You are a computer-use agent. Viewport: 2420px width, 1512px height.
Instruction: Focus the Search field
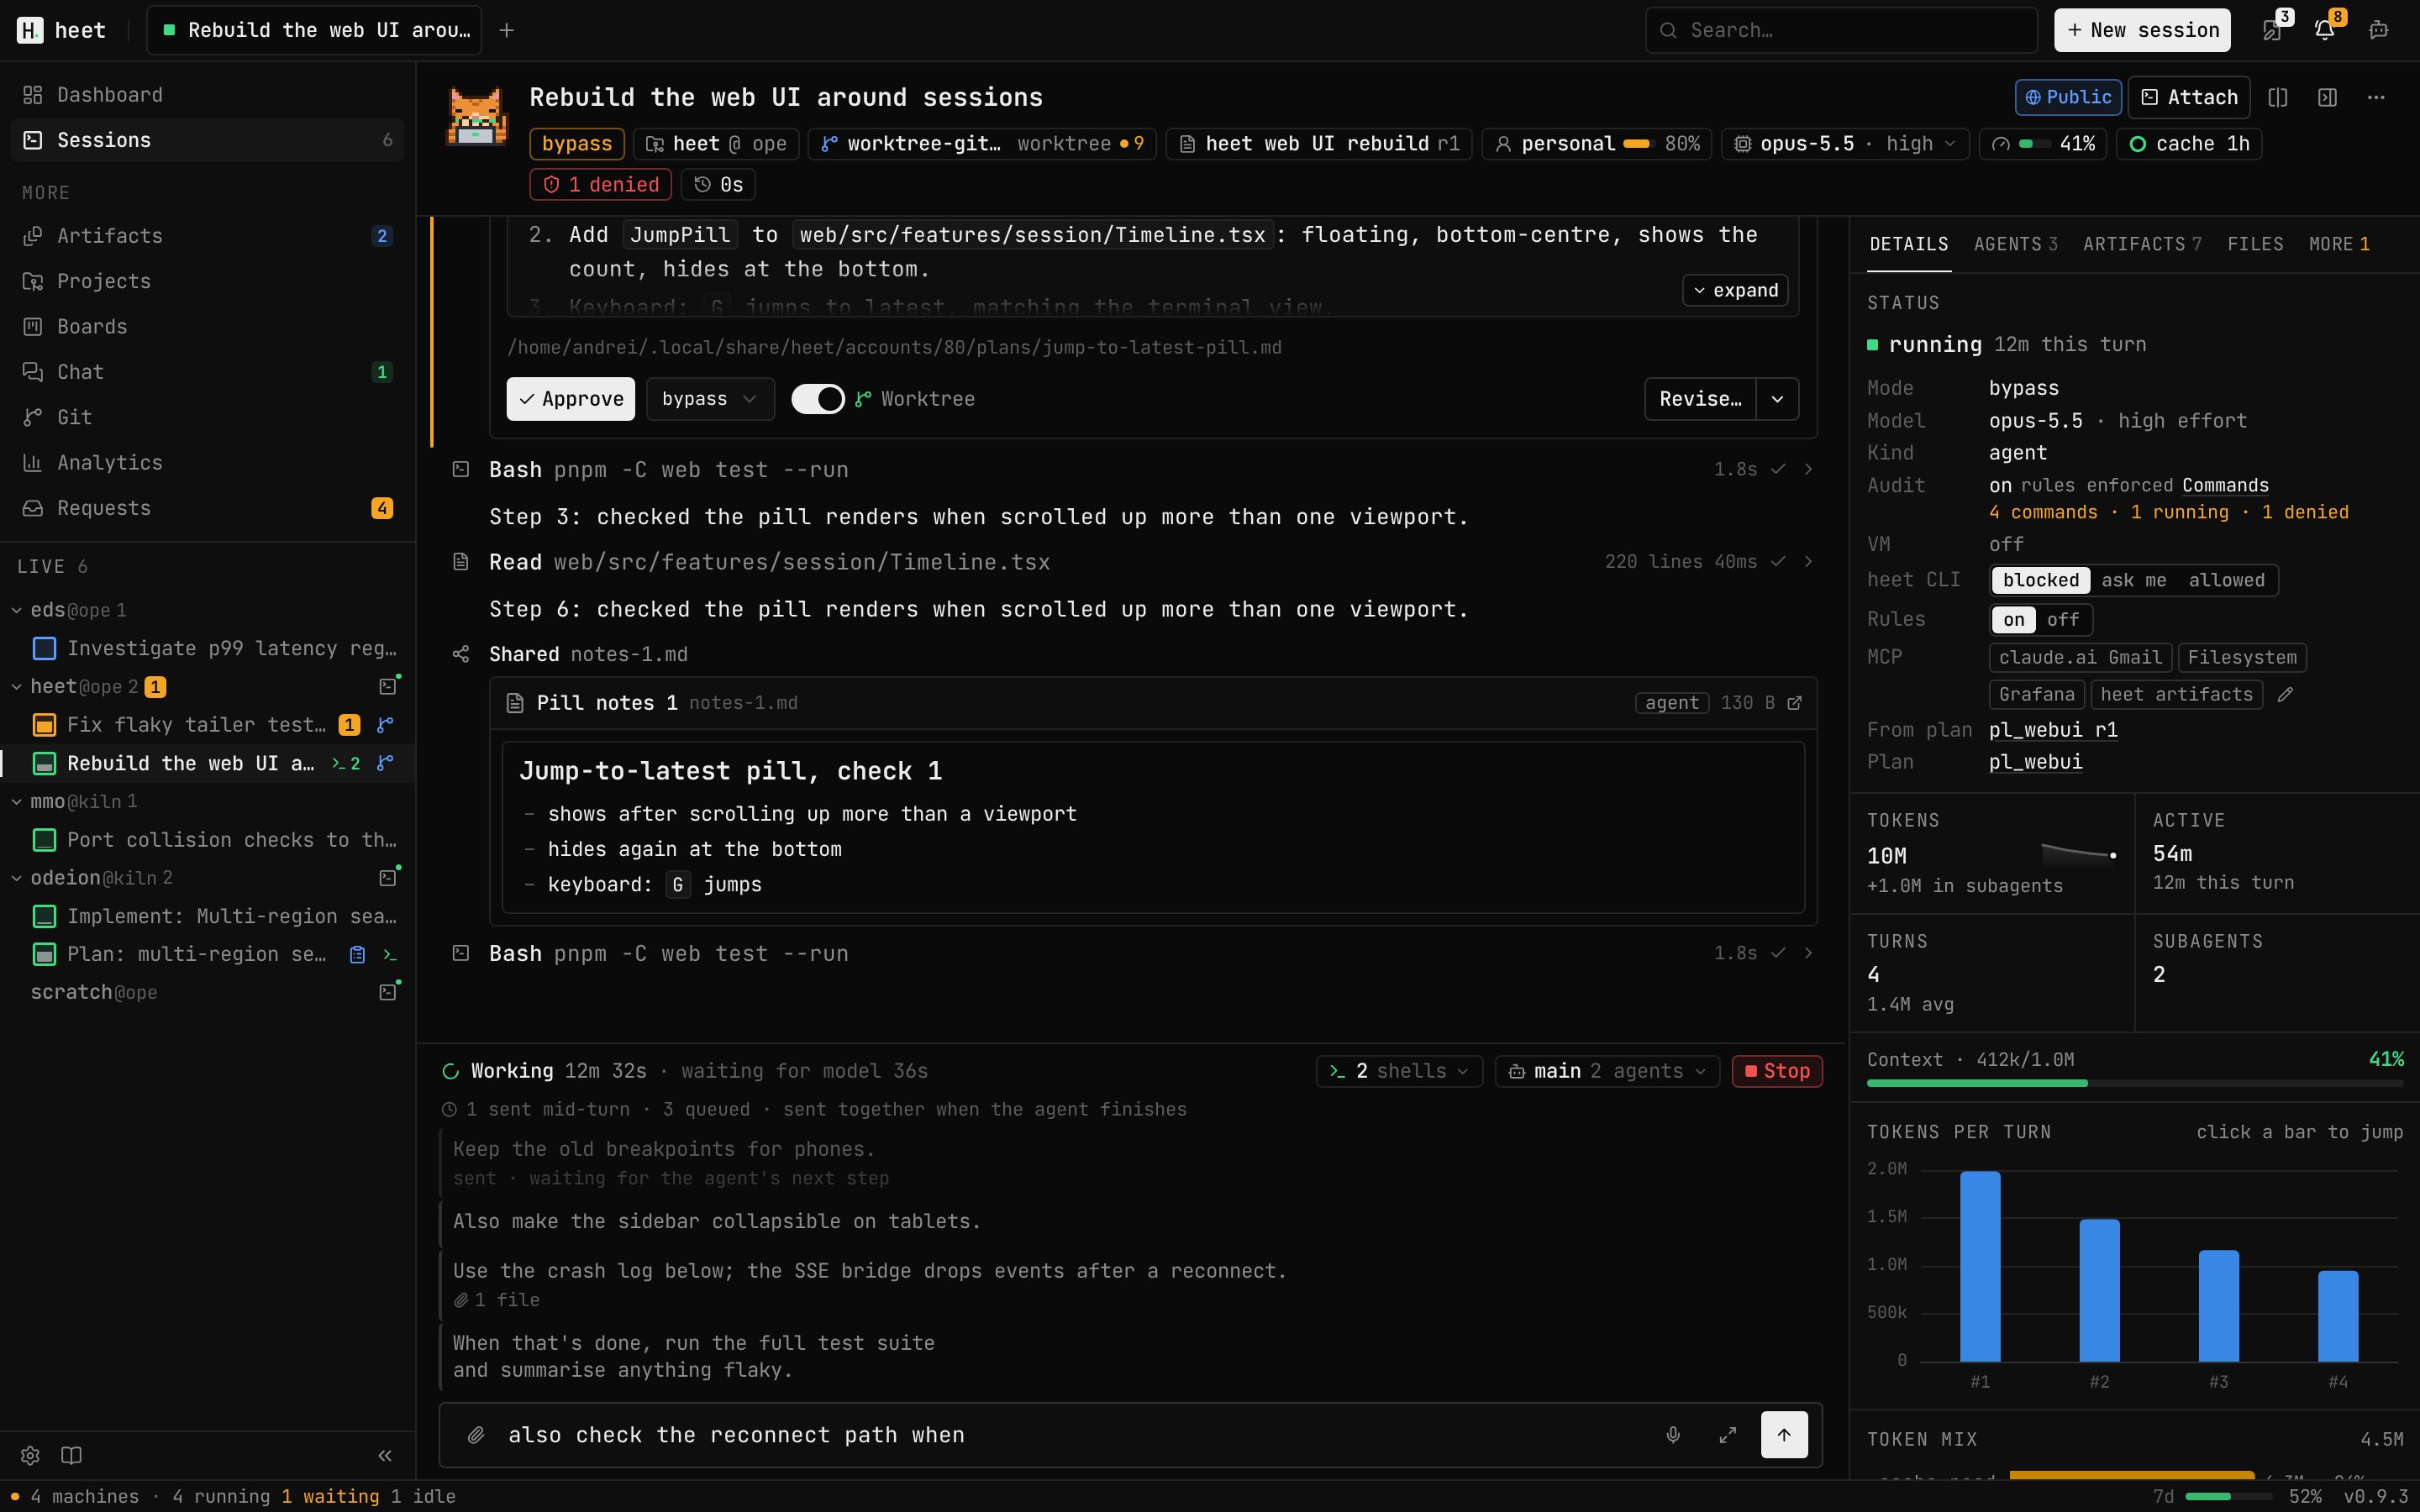[x=1840, y=30]
